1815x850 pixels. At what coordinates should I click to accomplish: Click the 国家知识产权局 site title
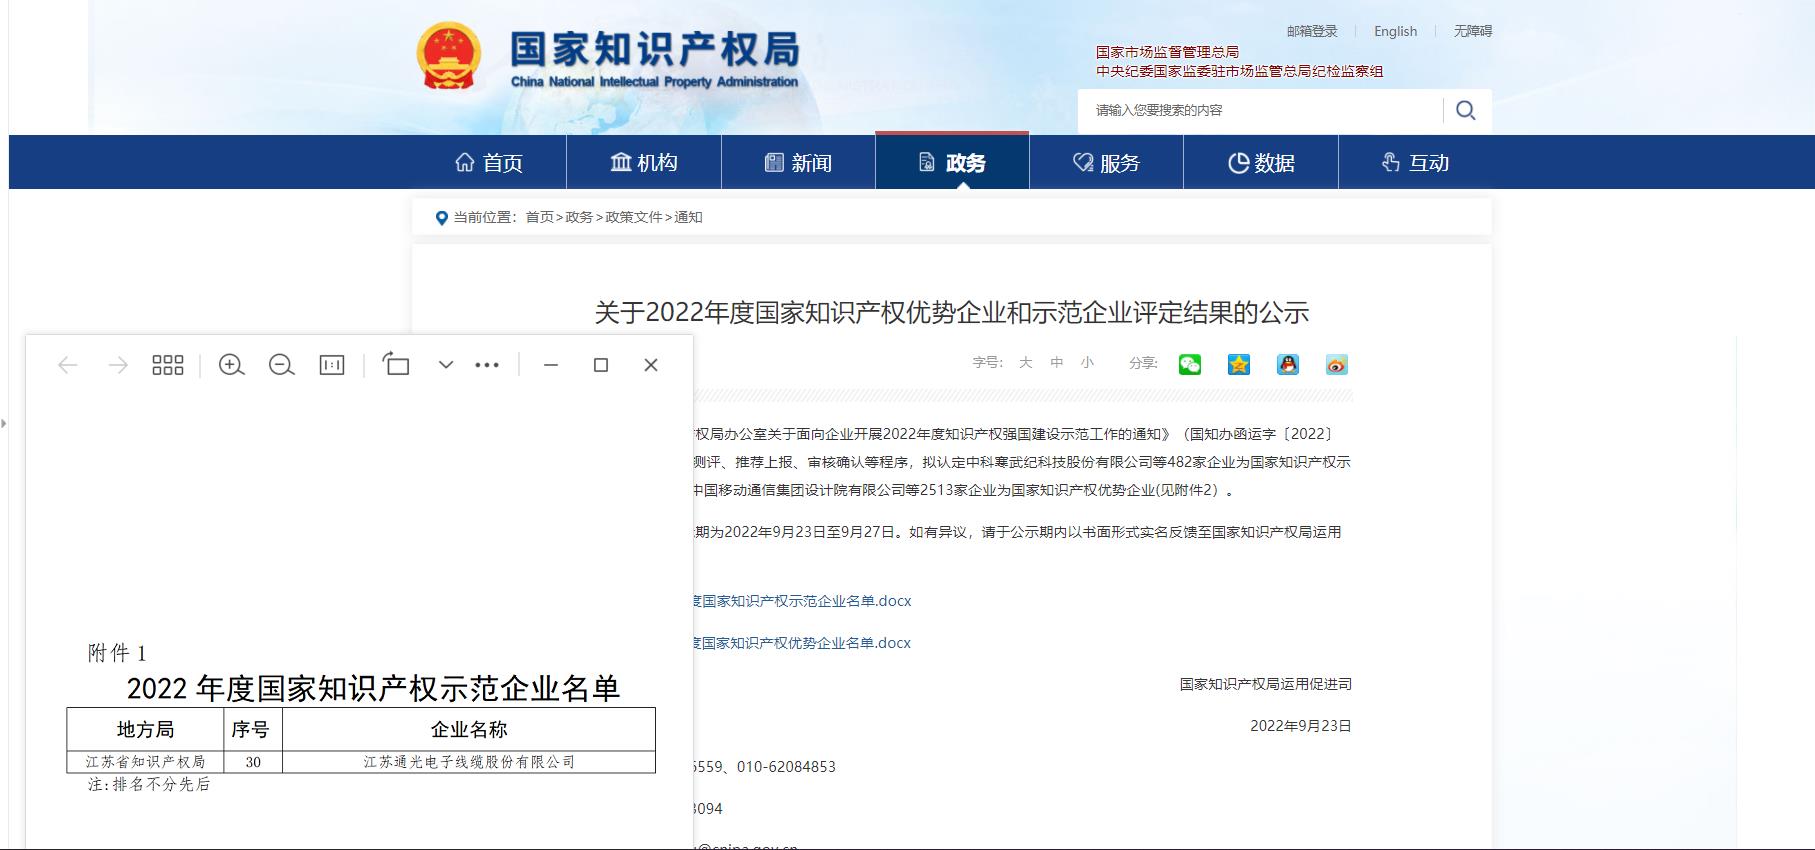(655, 48)
